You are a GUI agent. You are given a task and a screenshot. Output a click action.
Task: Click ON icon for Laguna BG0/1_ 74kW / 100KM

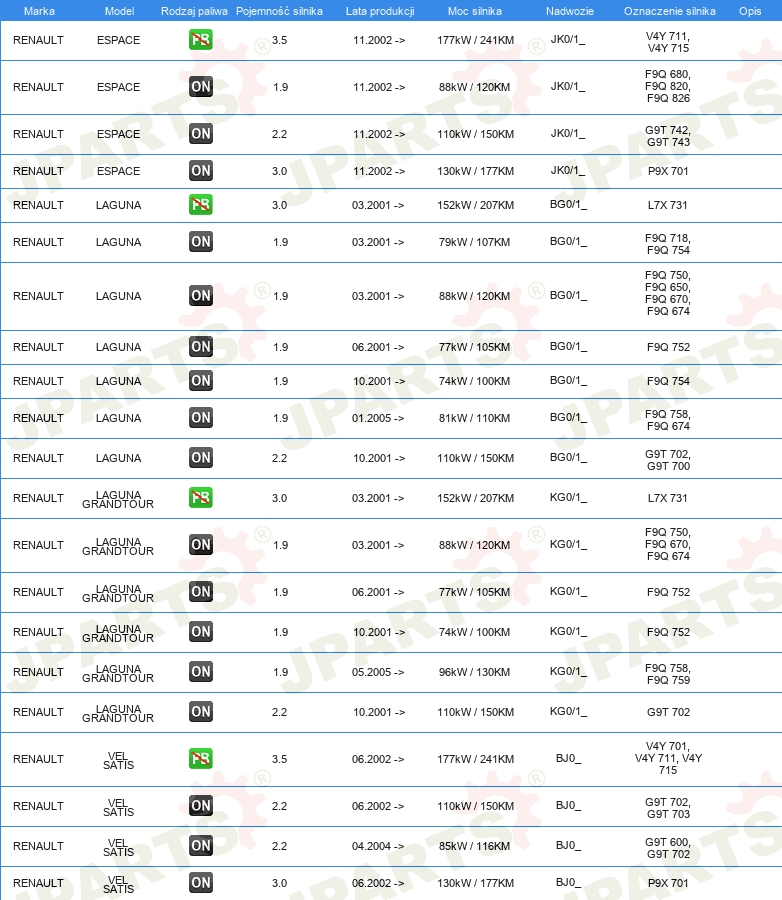coord(200,381)
